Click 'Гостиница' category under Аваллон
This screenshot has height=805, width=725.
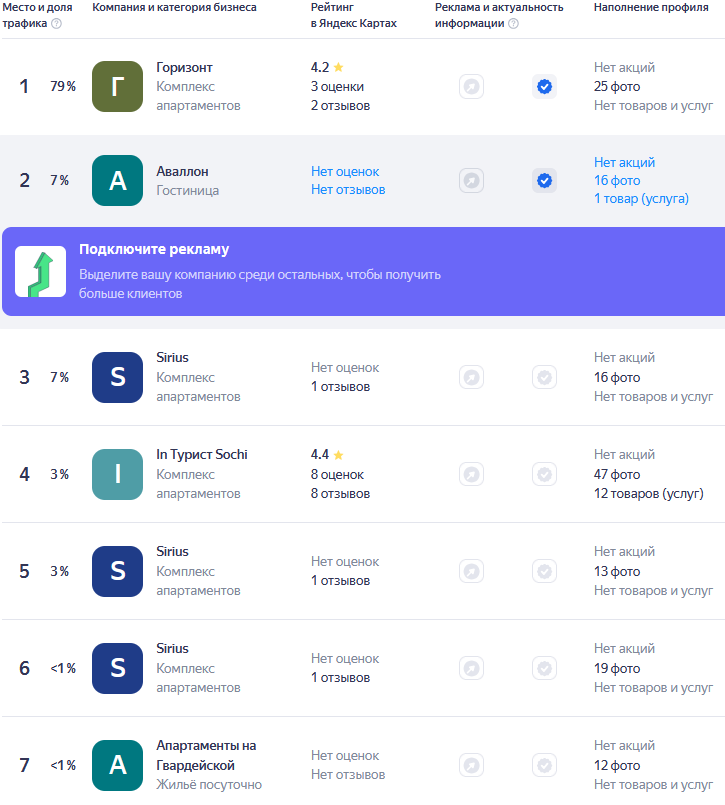click(187, 190)
